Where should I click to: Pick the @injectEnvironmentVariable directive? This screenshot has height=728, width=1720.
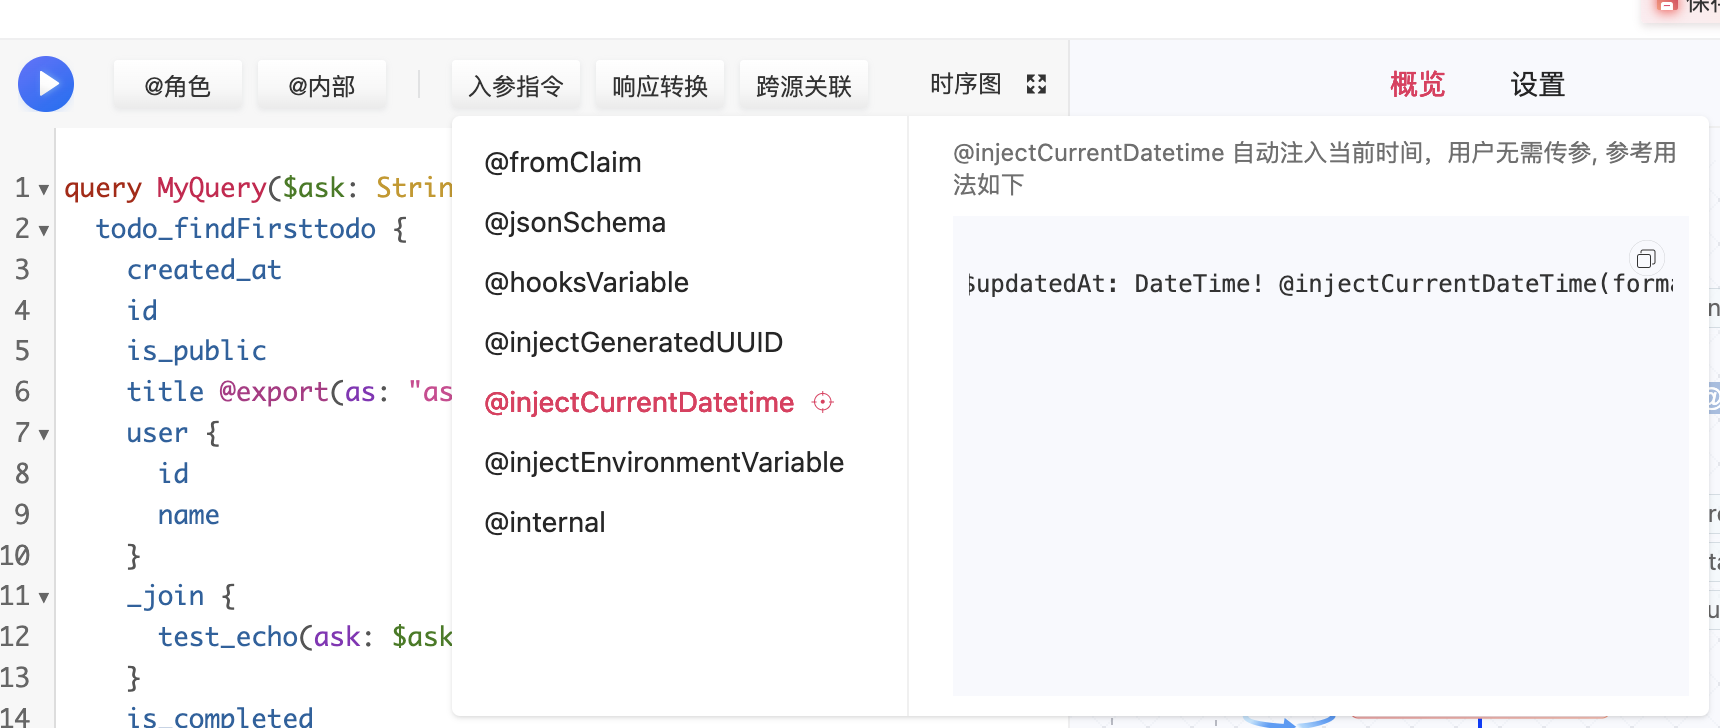coord(664,462)
